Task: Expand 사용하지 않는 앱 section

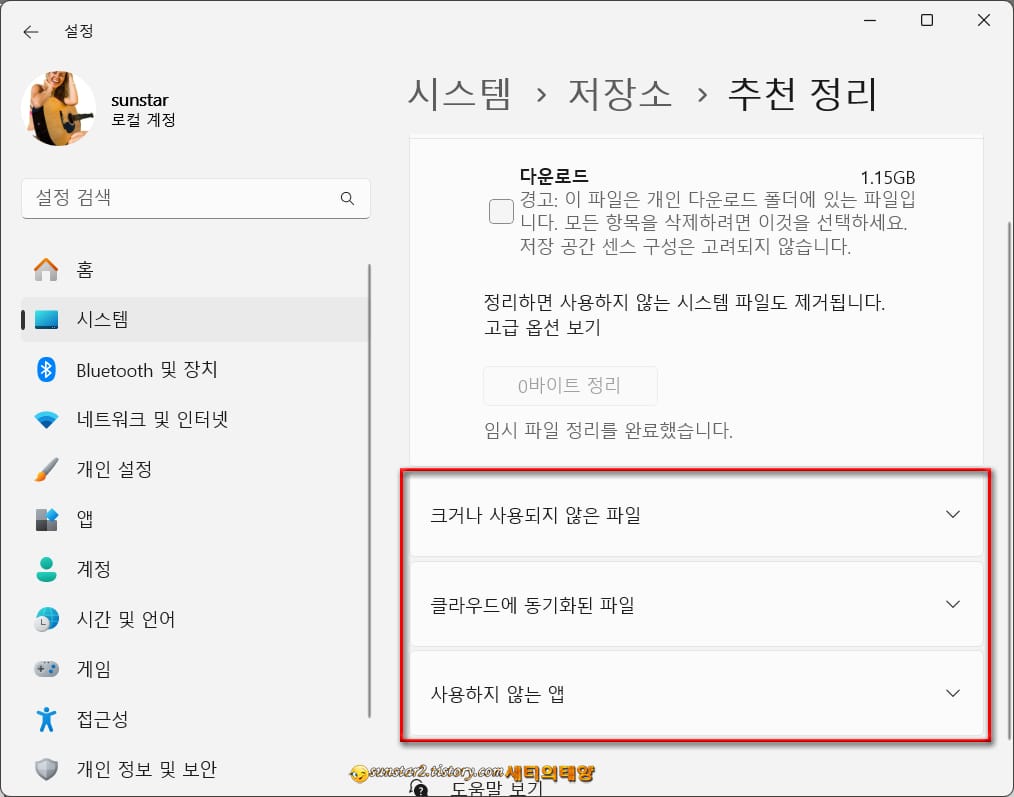Action: 695,693
